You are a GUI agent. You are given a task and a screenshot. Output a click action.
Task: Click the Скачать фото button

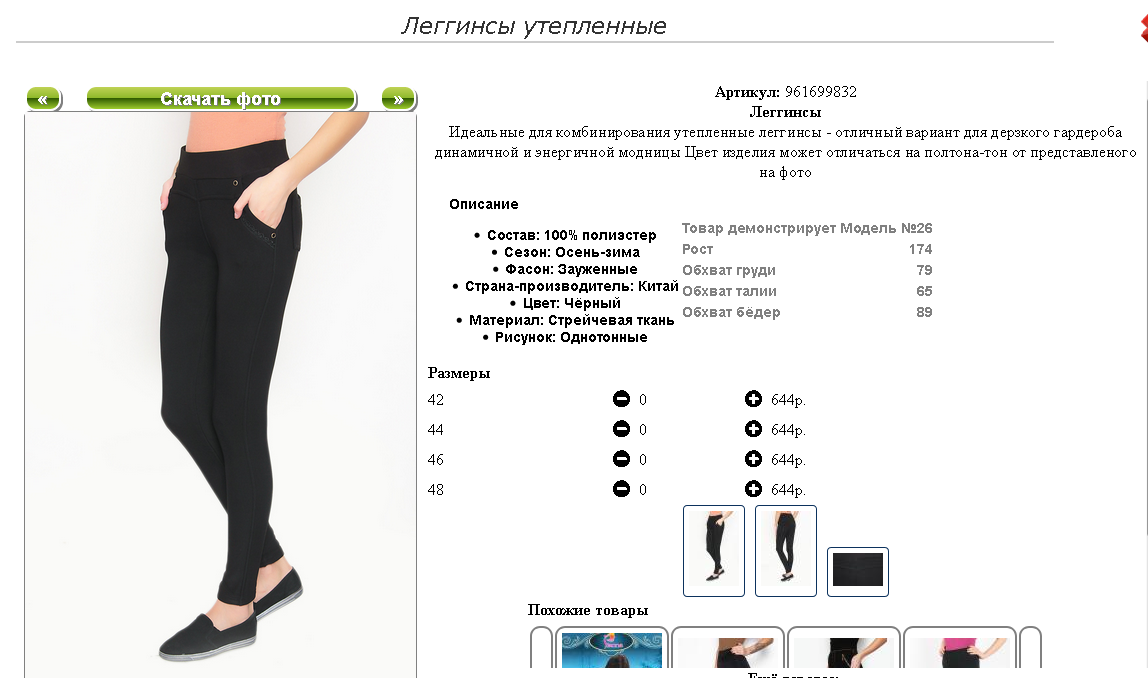point(221,99)
